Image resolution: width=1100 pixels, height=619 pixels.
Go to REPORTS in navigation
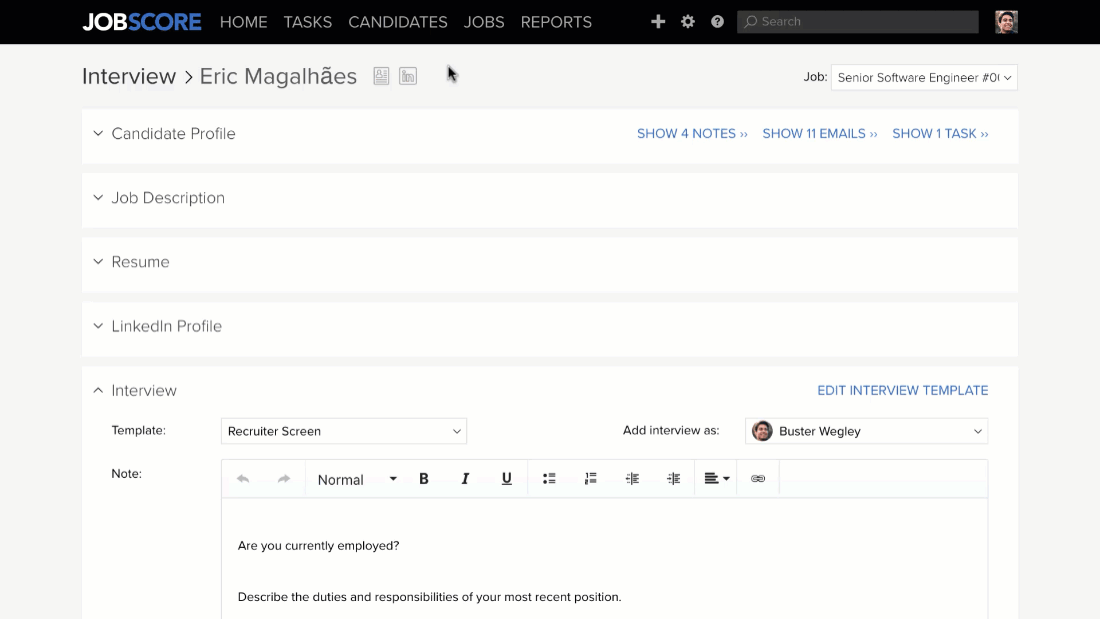556,22
